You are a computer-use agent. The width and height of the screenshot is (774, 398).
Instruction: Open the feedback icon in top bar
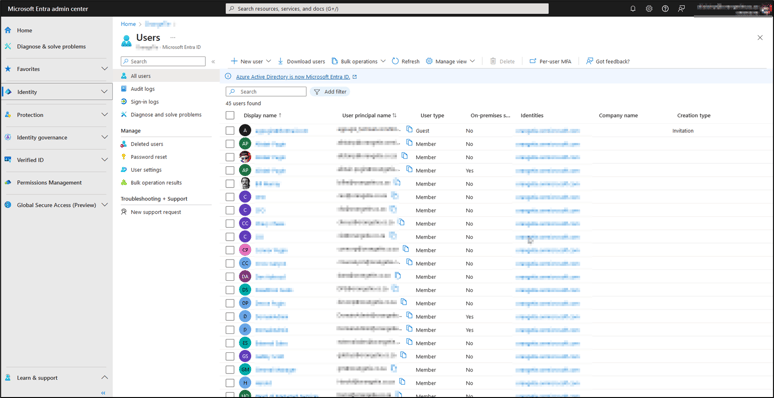[682, 9]
